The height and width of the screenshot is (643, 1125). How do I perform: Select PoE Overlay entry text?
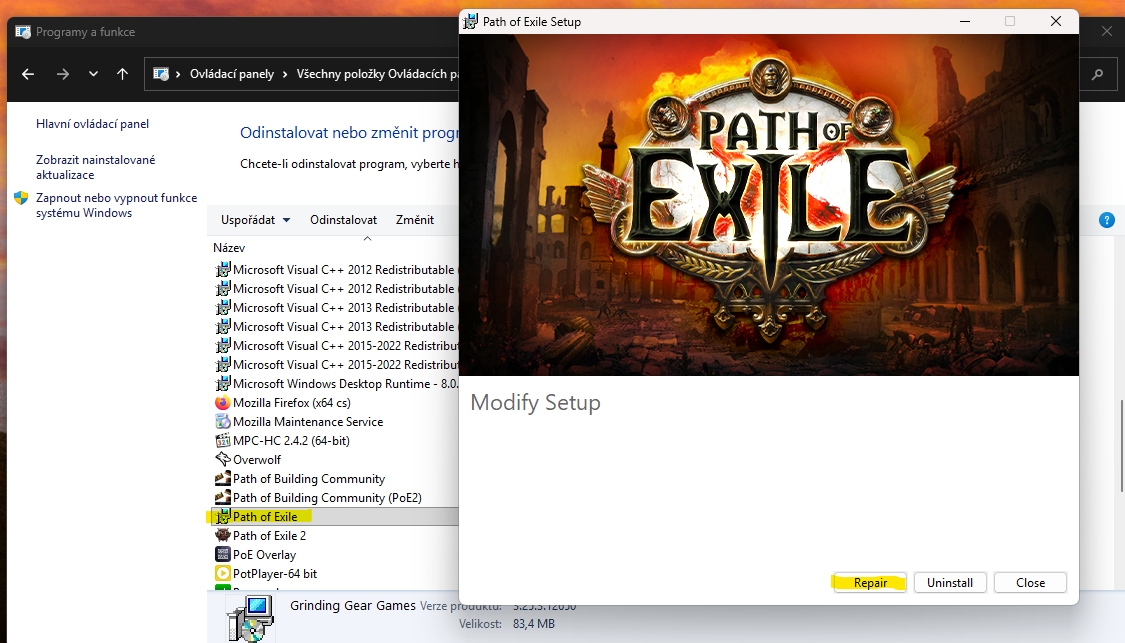click(264, 555)
